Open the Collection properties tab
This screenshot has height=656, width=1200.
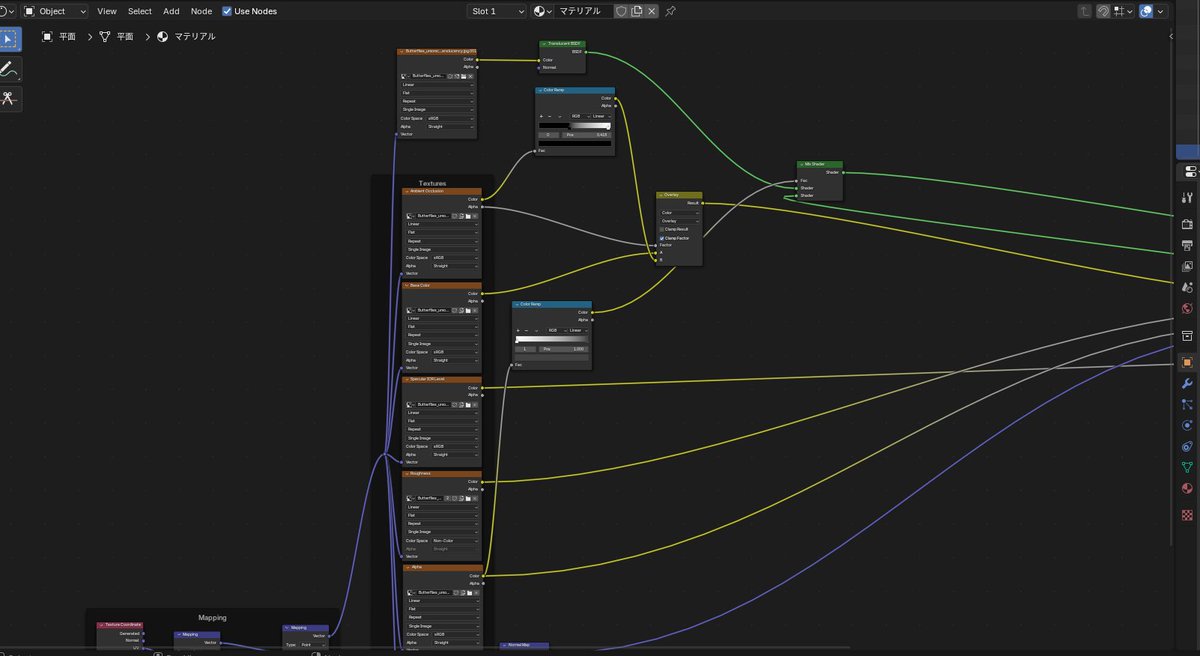[1188, 336]
